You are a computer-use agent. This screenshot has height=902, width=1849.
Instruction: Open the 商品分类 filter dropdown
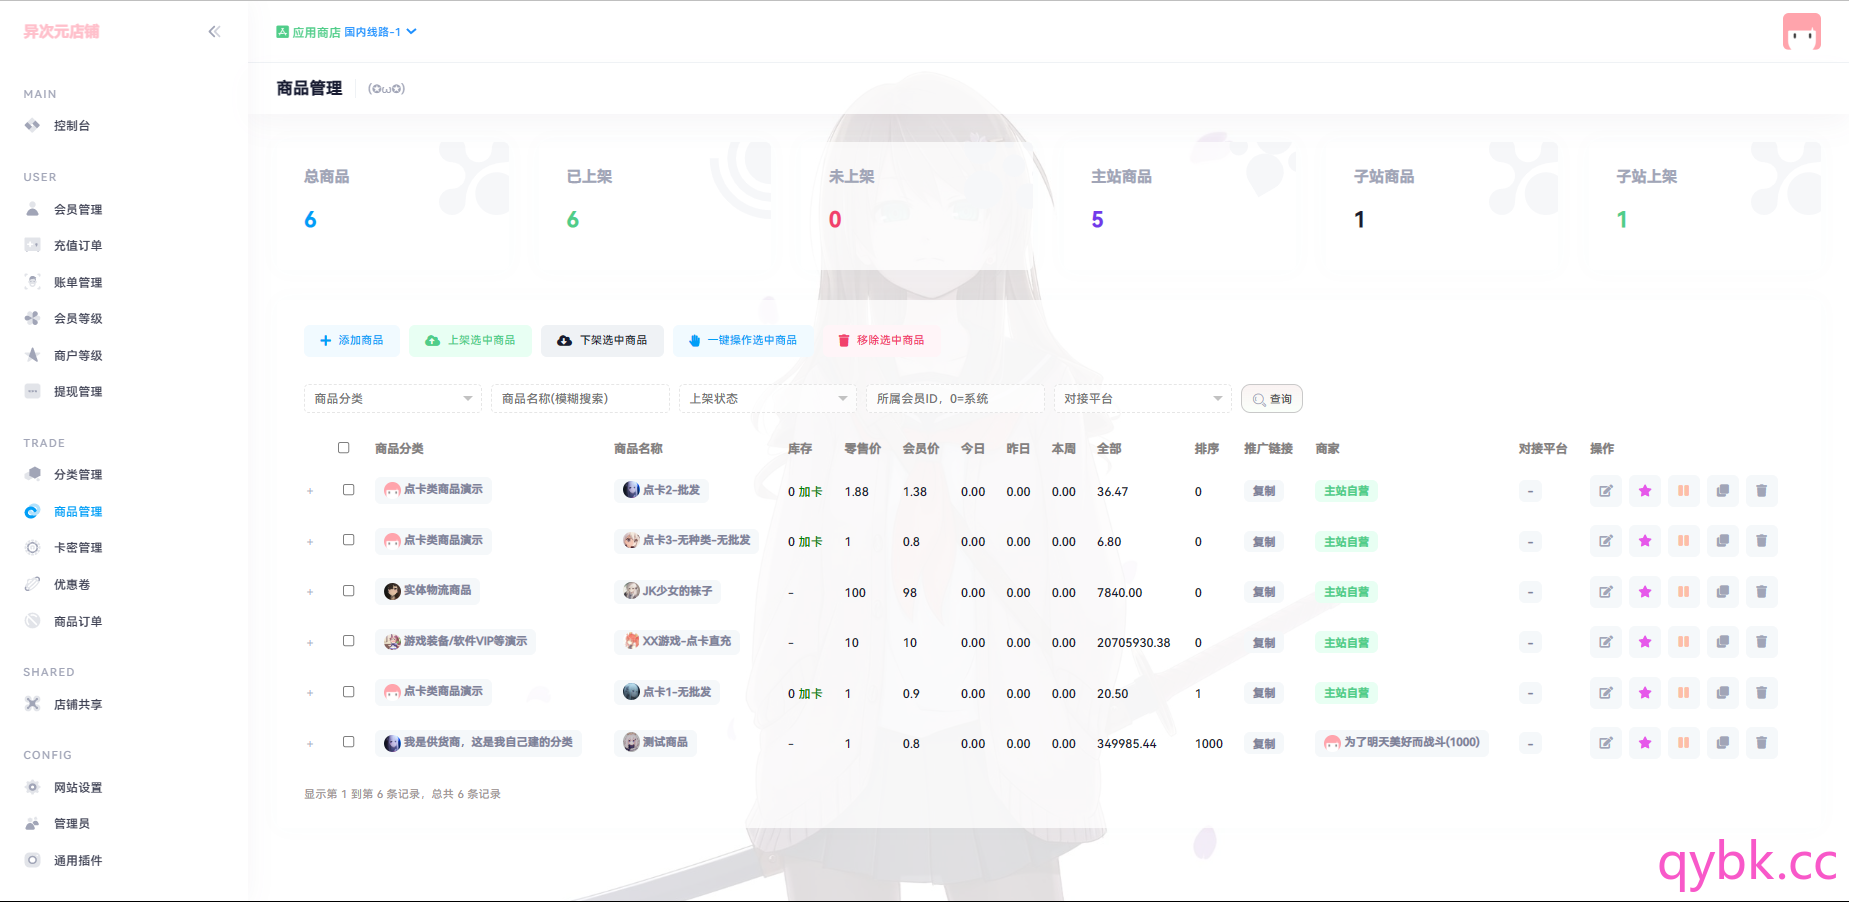click(392, 399)
